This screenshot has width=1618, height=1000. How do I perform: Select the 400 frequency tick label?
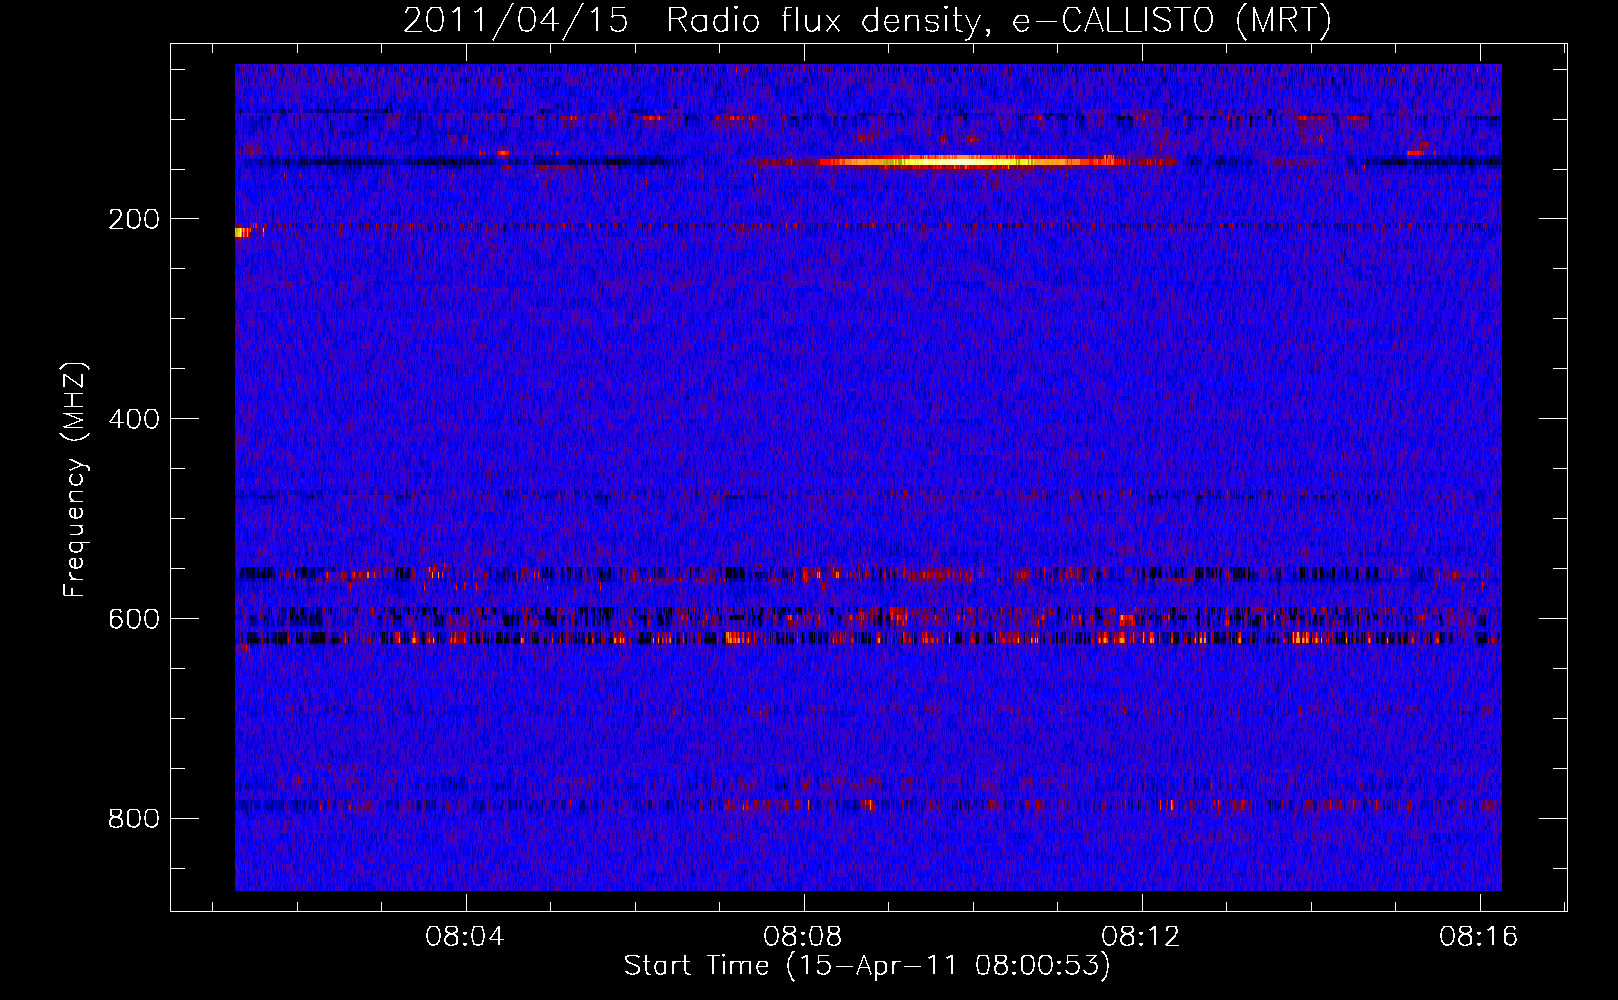point(134,419)
